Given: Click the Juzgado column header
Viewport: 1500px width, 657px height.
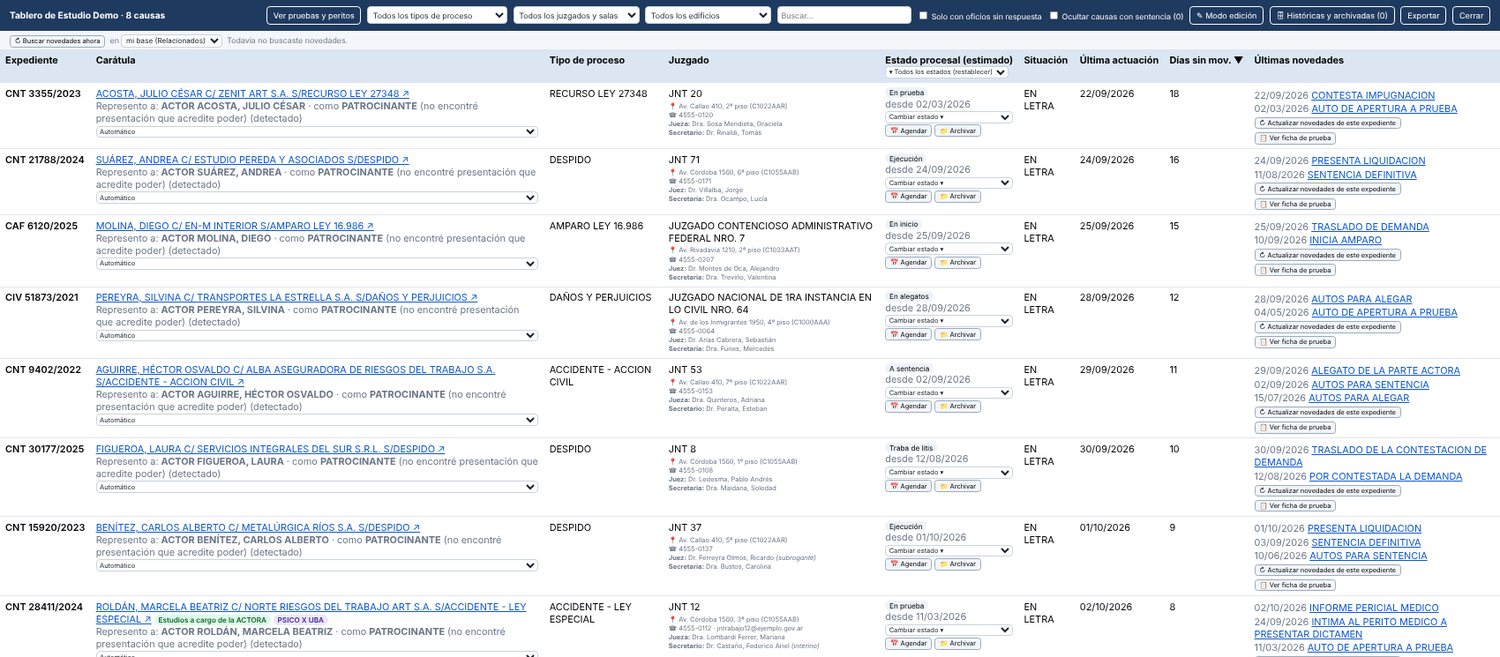Looking at the screenshot, I should pyautogui.click(x=689, y=60).
